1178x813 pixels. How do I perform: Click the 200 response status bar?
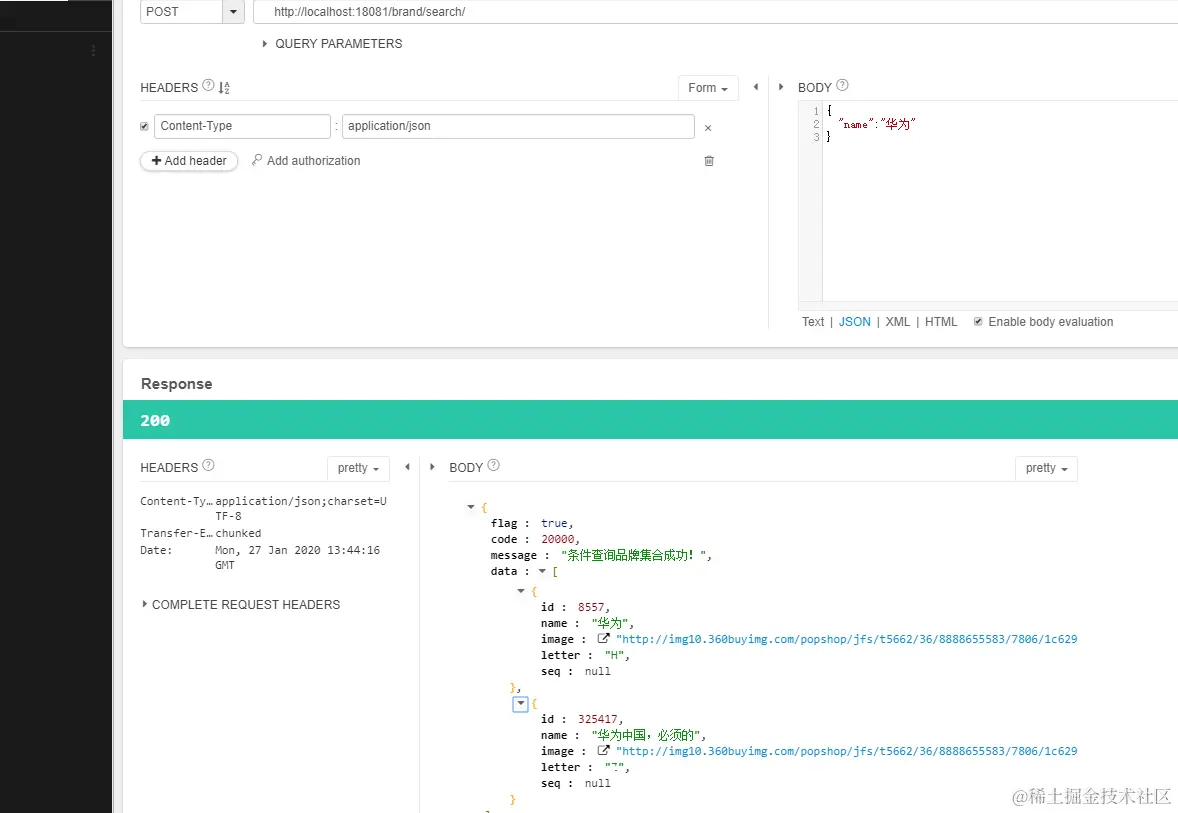(651, 420)
